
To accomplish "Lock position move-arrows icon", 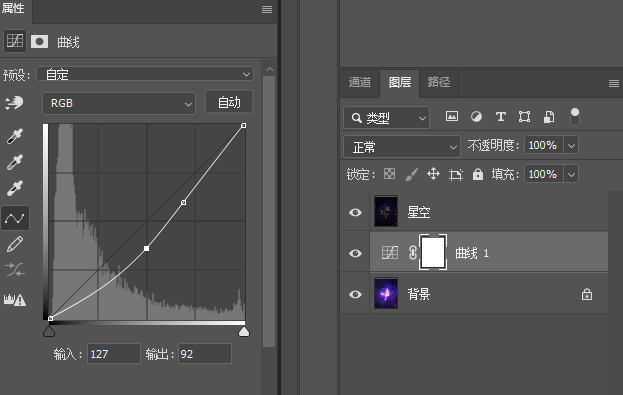I will click(x=433, y=174).
